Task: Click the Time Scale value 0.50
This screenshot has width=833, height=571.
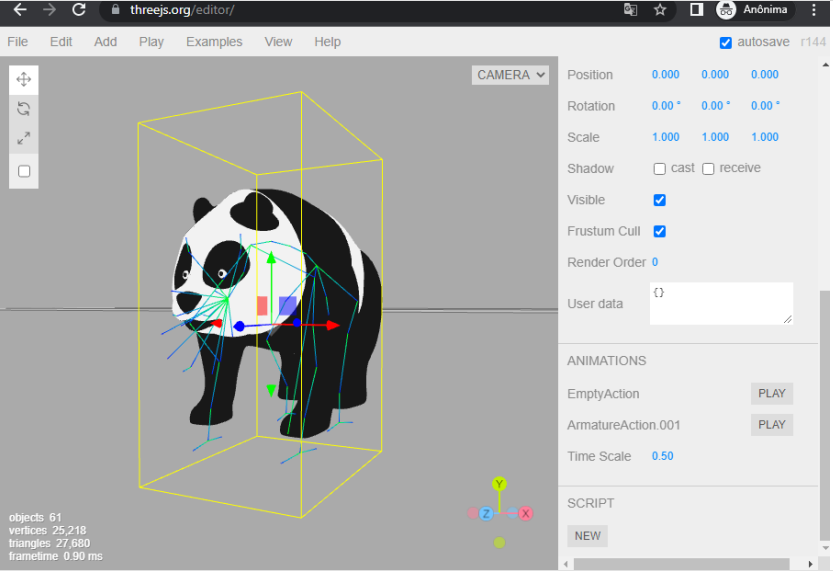Action: [x=663, y=456]
